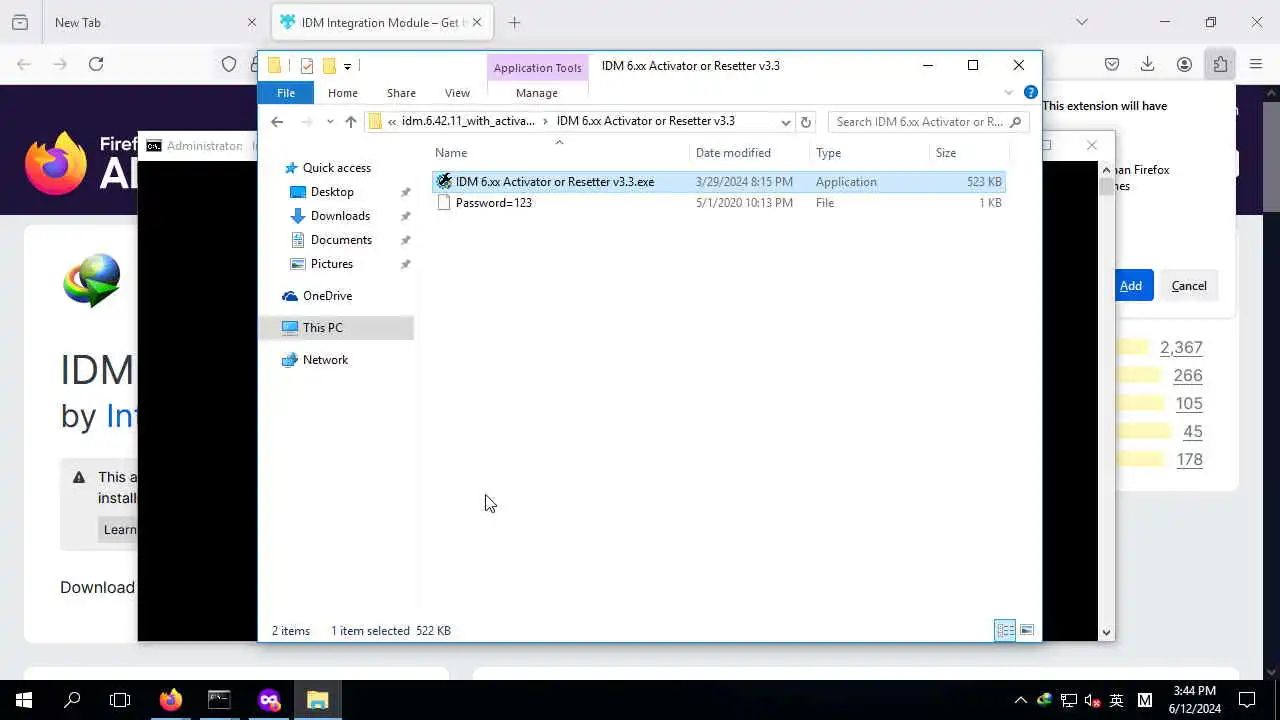Image resolution: width=1280 pixels, height=720 pixels.
Task: Click the 2,367 five-star ratings link
Action: pos(1181,348)
